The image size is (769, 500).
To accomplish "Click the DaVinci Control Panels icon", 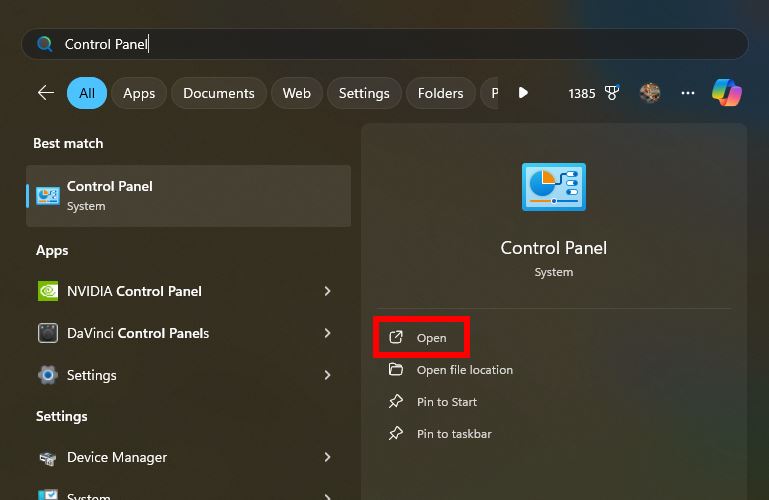I will pos(48,333).
